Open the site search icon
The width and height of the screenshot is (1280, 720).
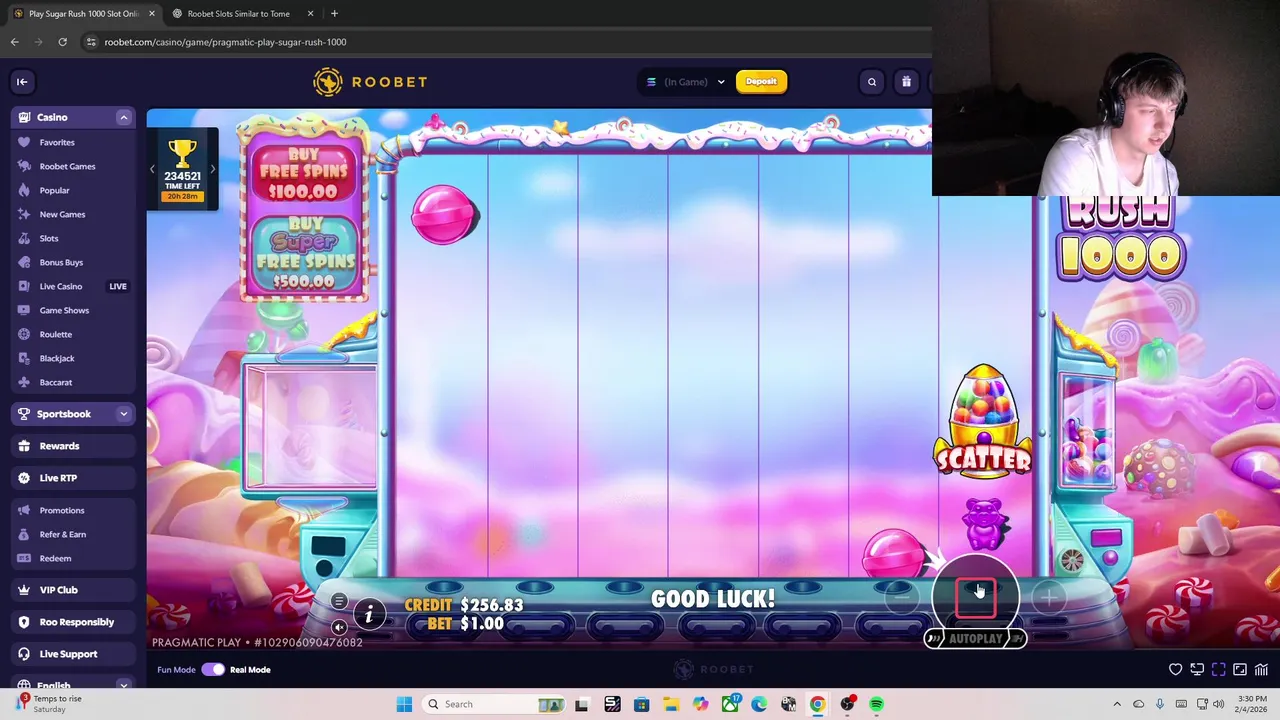coord(872,82)
